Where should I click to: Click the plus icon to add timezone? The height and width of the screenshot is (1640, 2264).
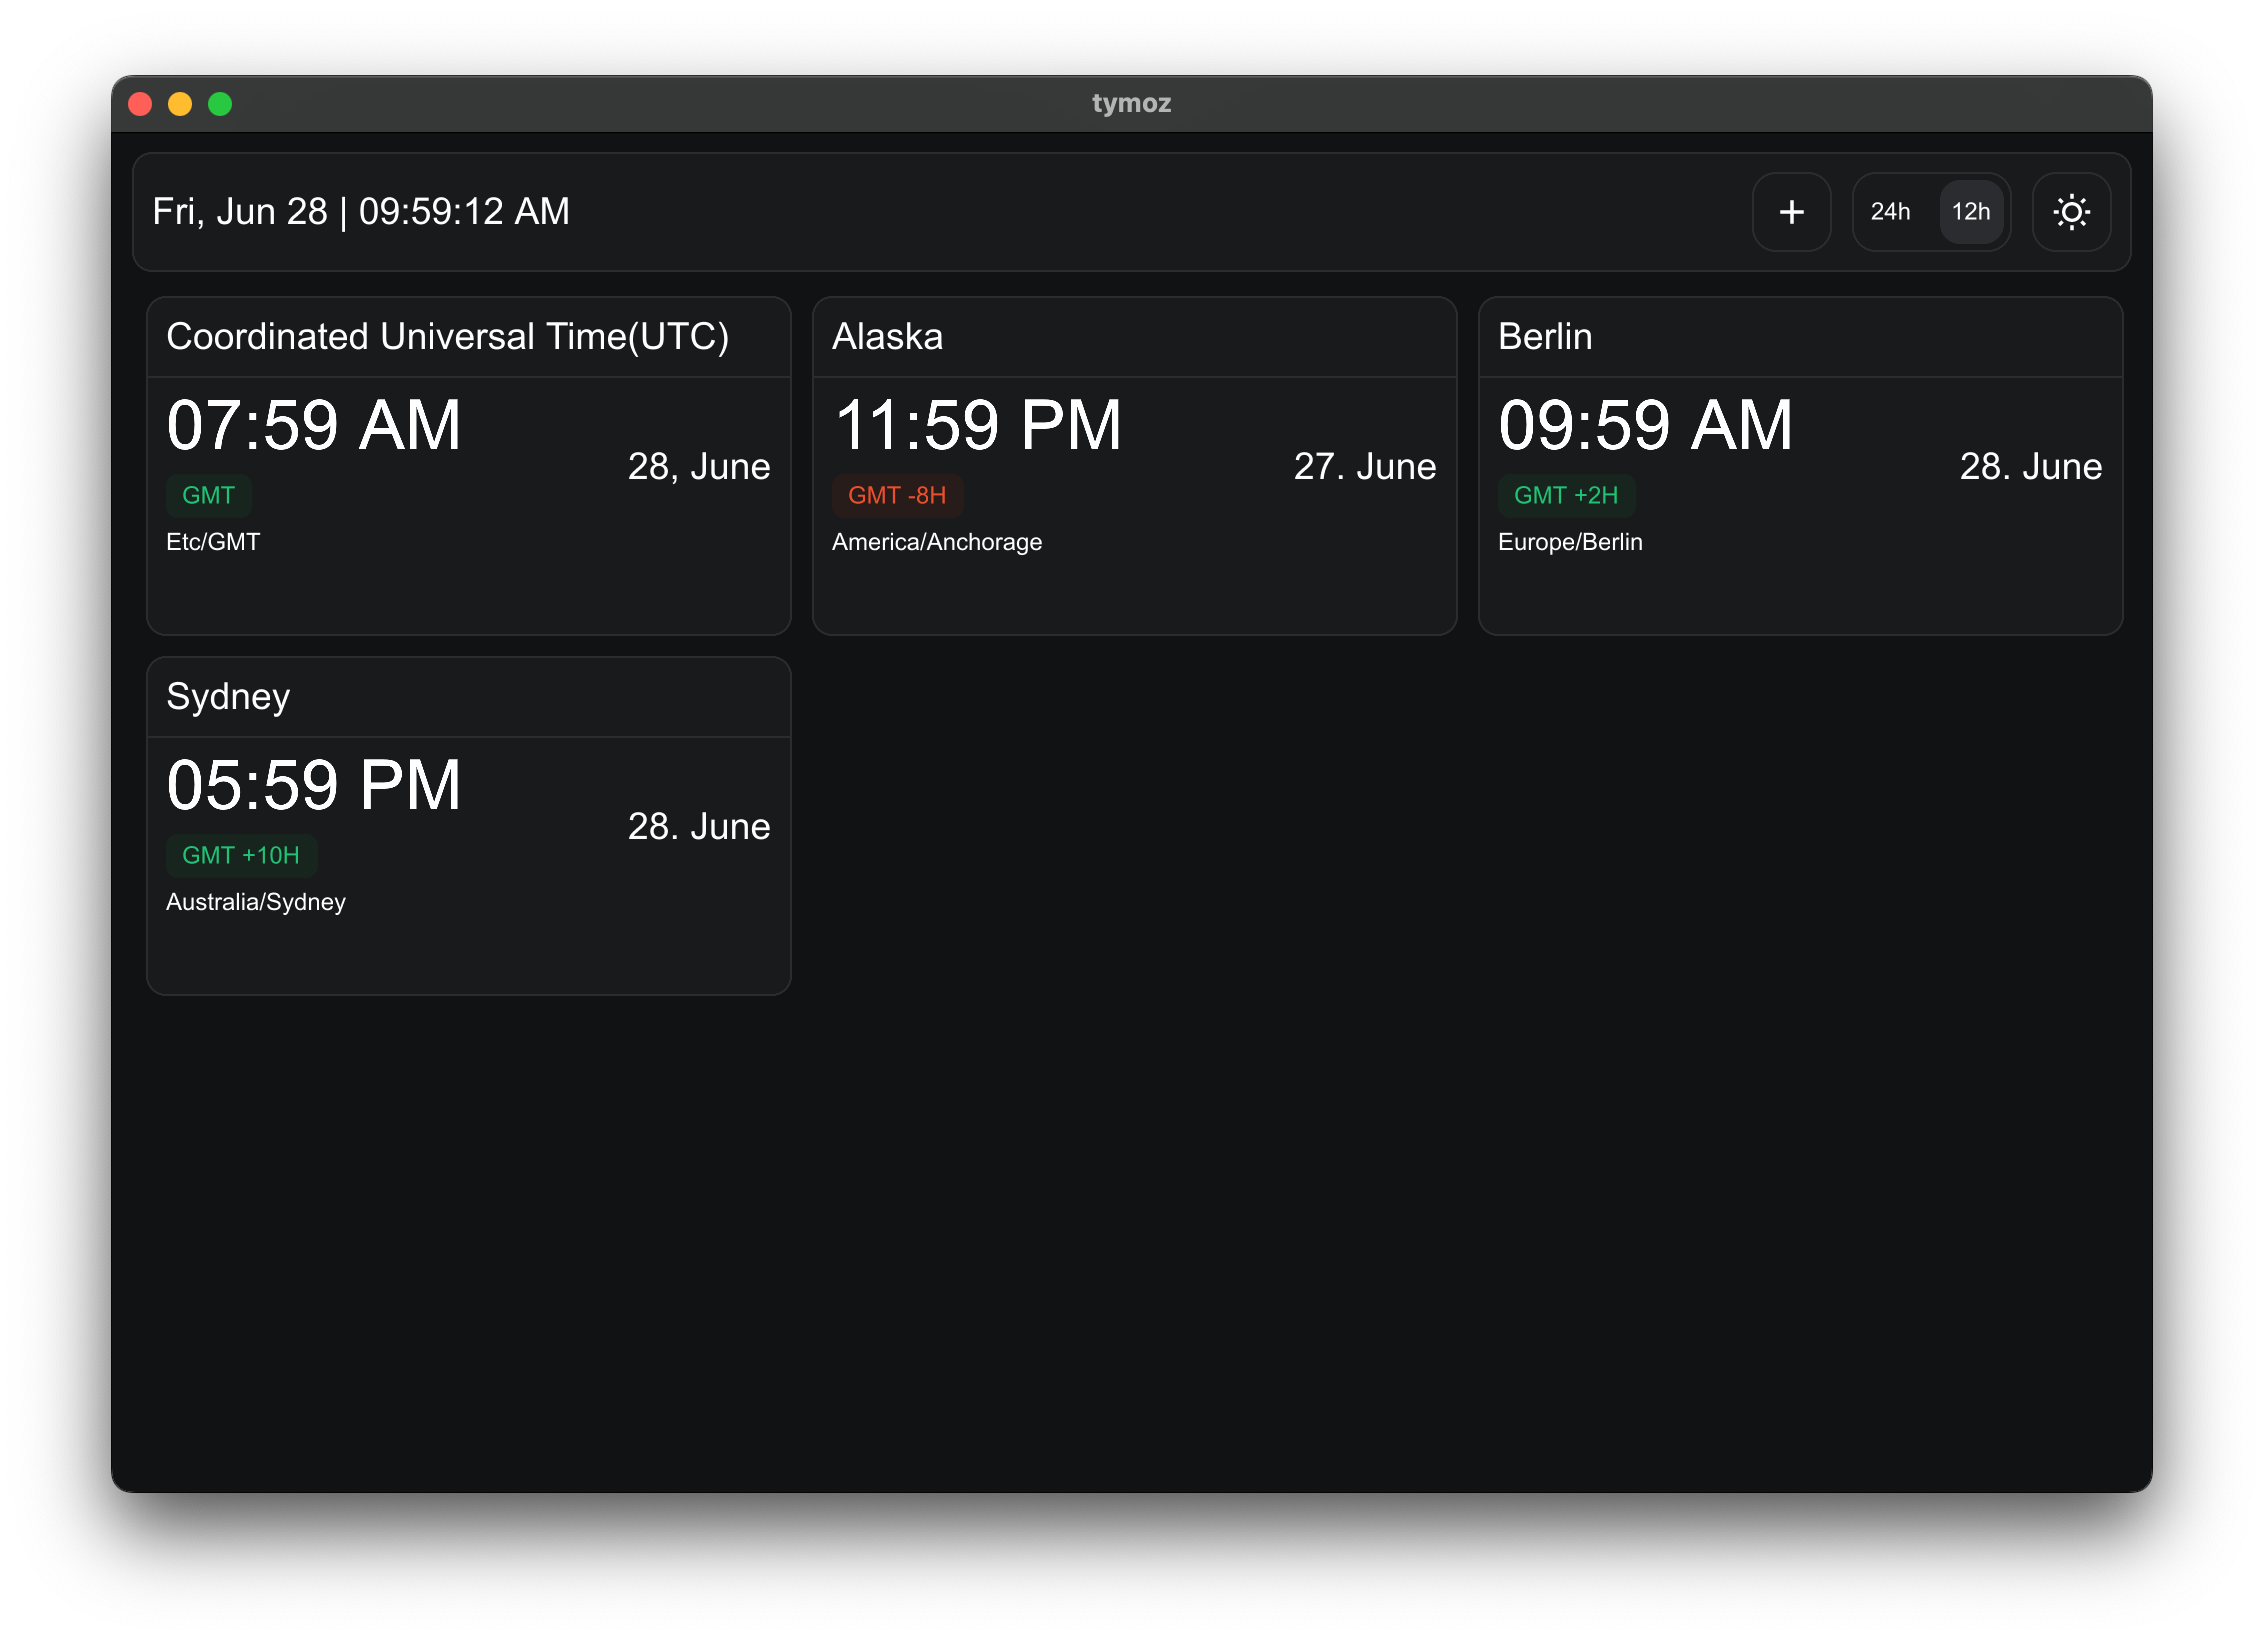tap(1791, 212)
